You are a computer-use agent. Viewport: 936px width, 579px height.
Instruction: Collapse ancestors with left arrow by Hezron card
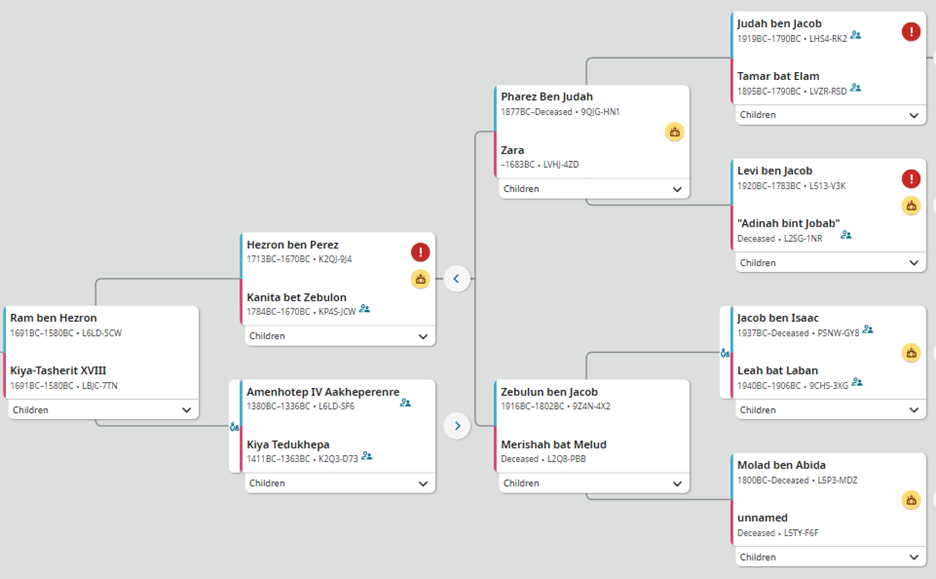point(457,279)
